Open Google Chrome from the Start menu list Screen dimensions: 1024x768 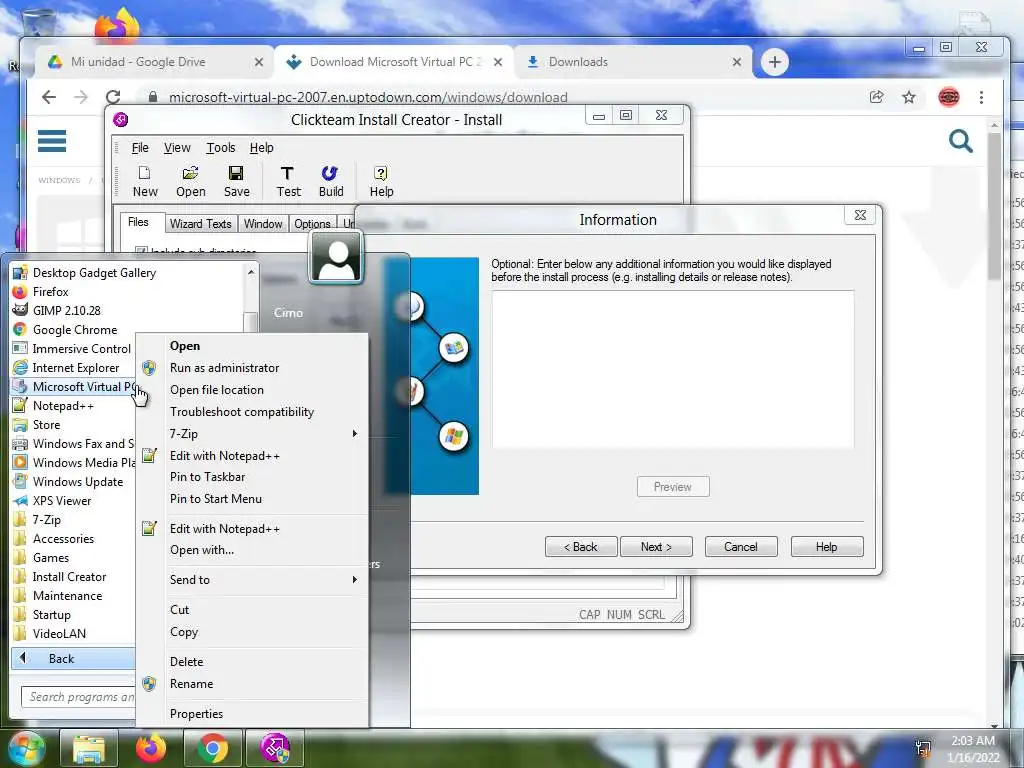point(75,330)
